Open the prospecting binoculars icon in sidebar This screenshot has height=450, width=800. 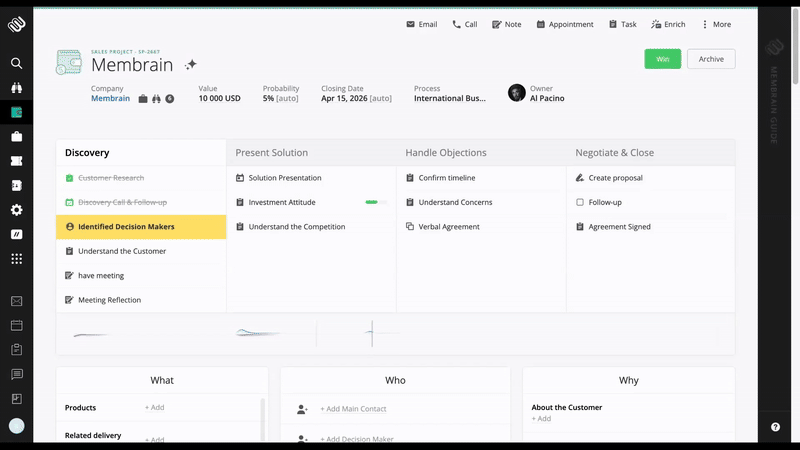coord(16,88)
